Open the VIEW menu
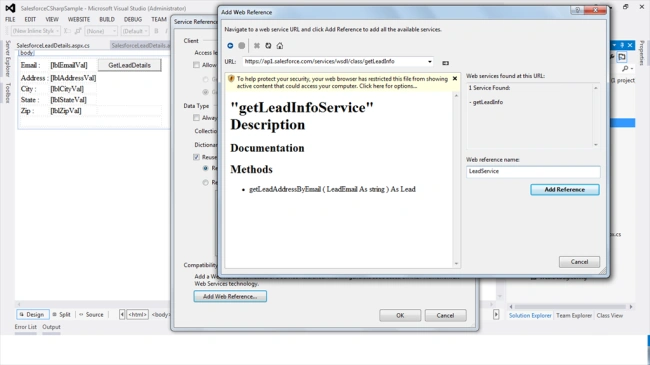Image resolution: width=650 pixels, height=365 pixels. tap(52, 19)
